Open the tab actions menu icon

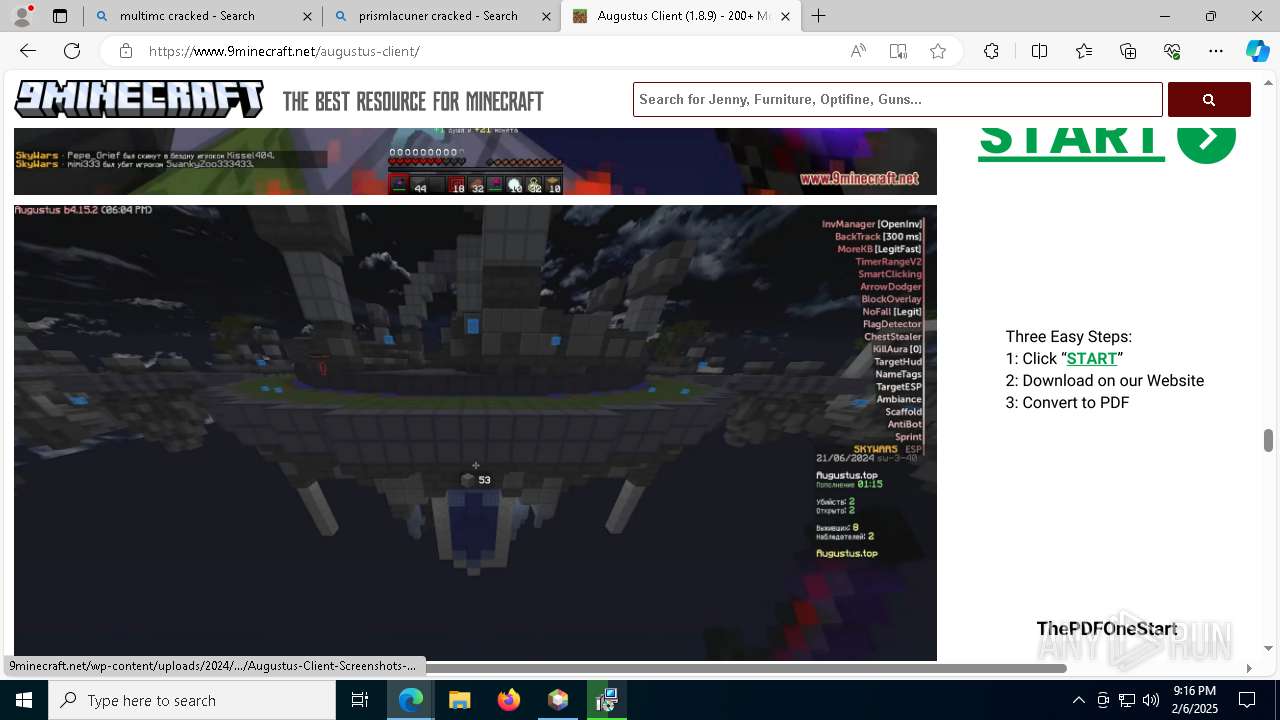tap(60, 16)
